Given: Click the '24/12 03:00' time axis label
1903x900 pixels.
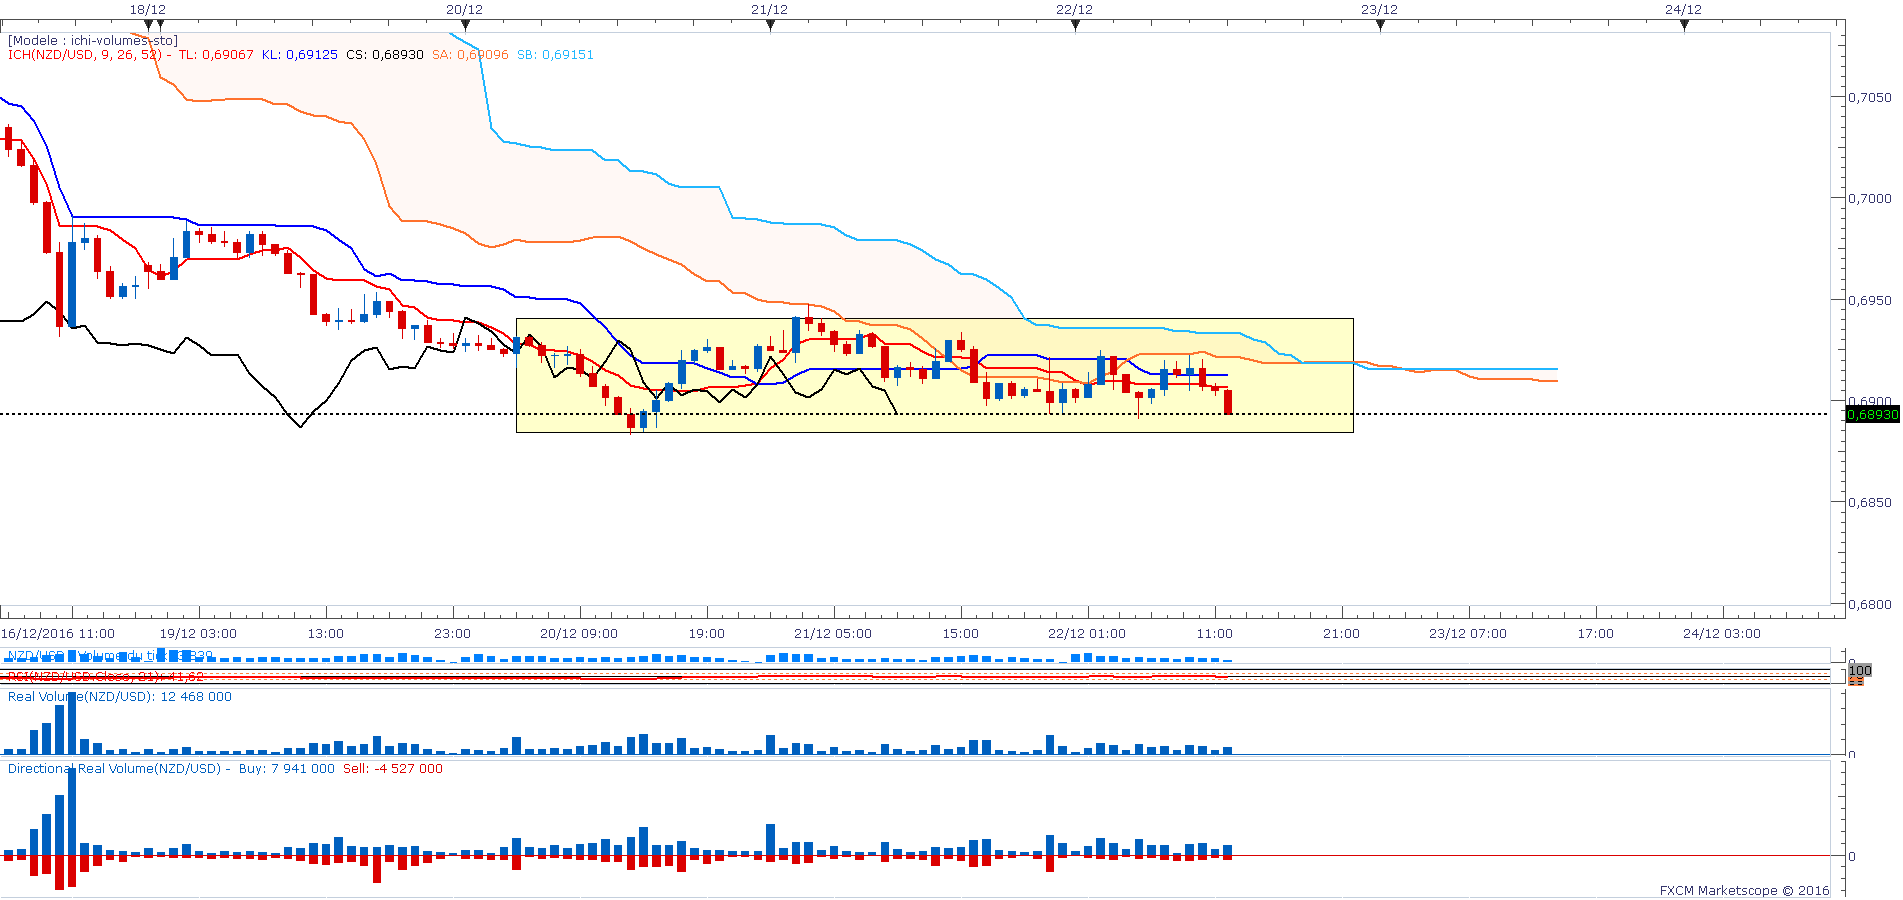Looking at the screenshot, I should point(1722,633).
